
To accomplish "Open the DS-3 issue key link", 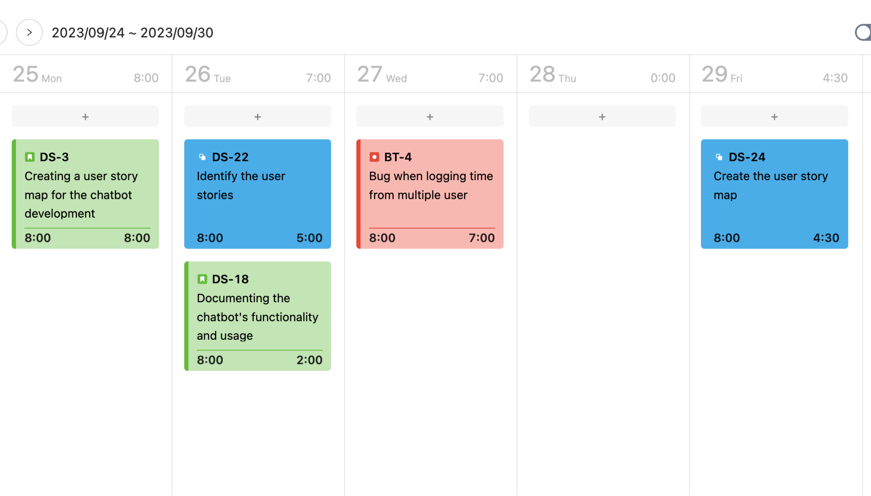I will coord(54,157).
